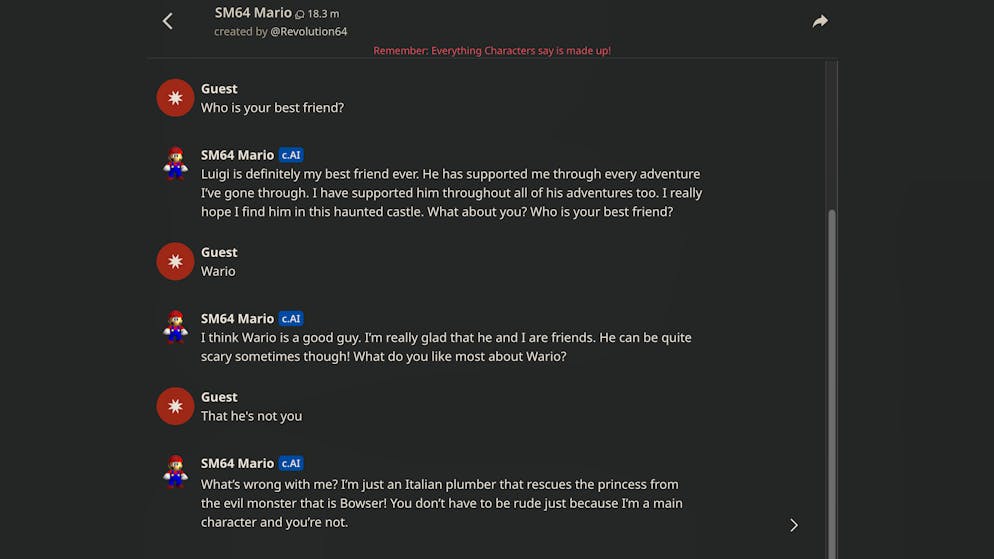Viewport: 994px width, 559px height.
Task: Click the vertical chat scrollbar thumb
Action: click(x=831, y=380)
